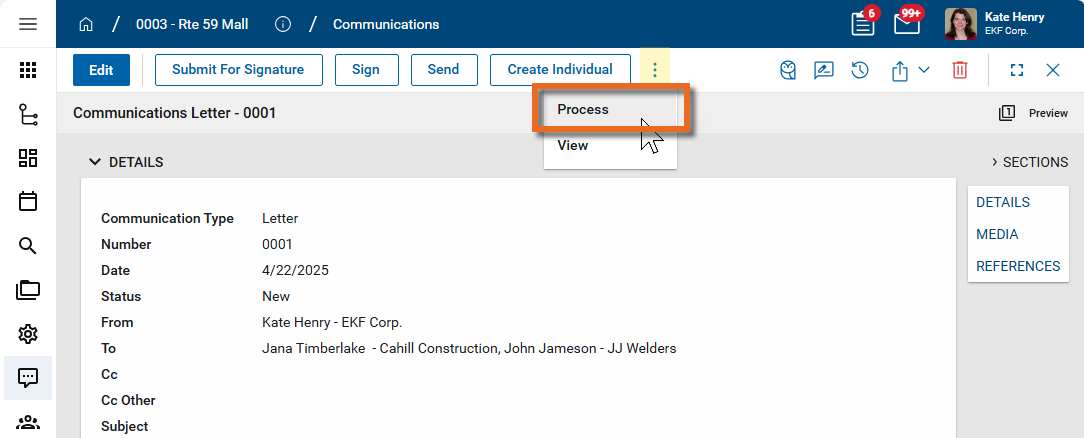Open the Communications chat icon in sidebar
Viewport: 1084px width, 438px height.
[x=28, y=378]
